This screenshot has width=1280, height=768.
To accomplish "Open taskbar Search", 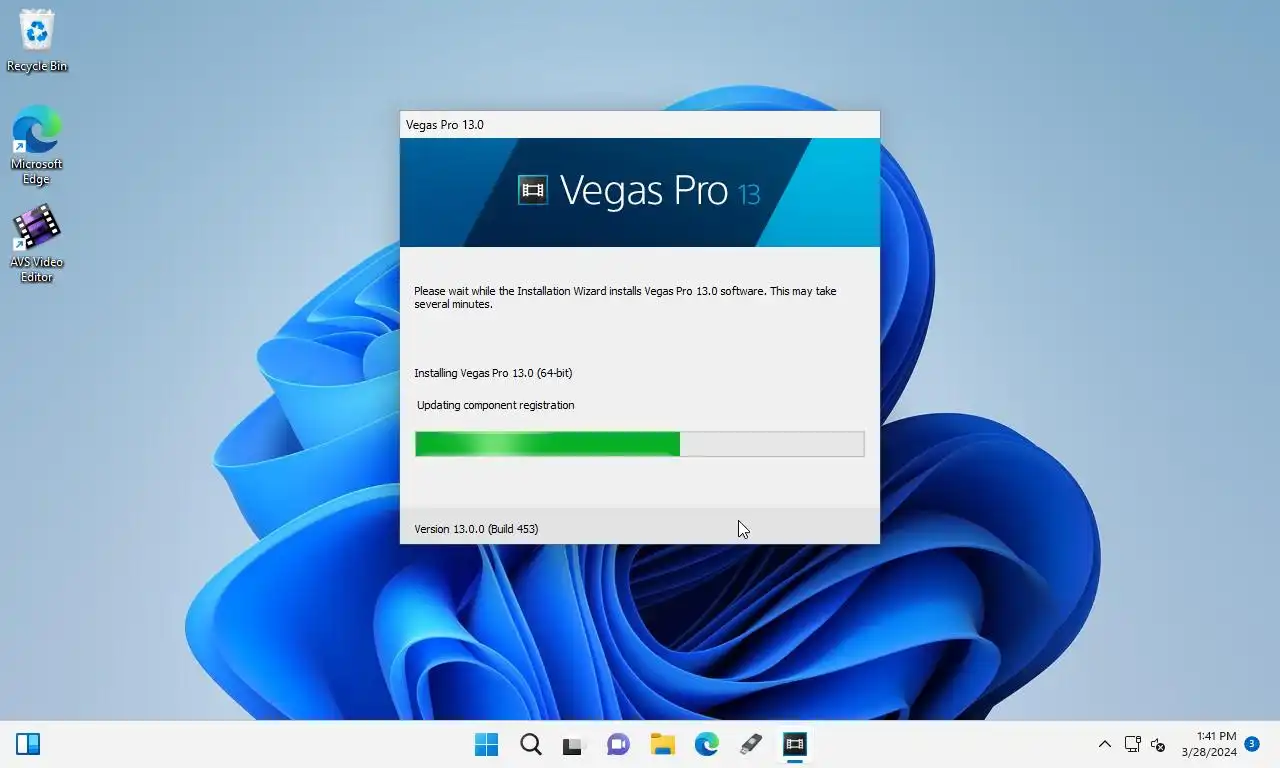I will 531,744.
